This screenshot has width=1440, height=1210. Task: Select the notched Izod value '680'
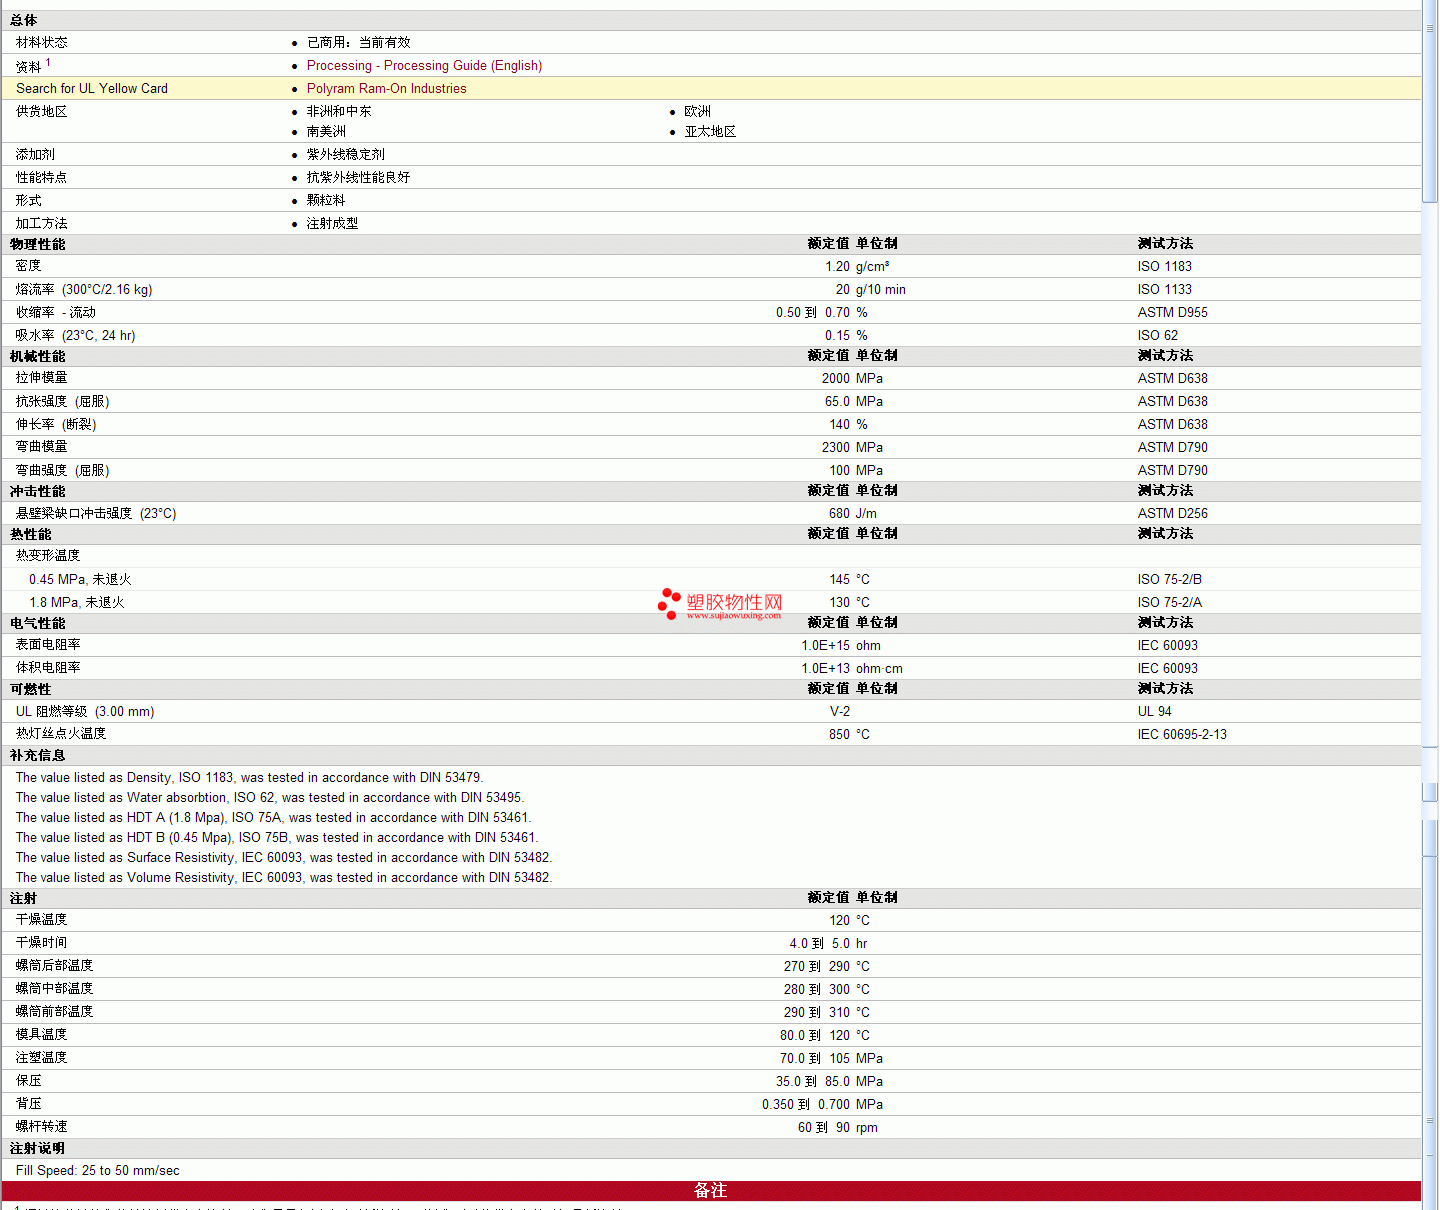tap(839, 513)
